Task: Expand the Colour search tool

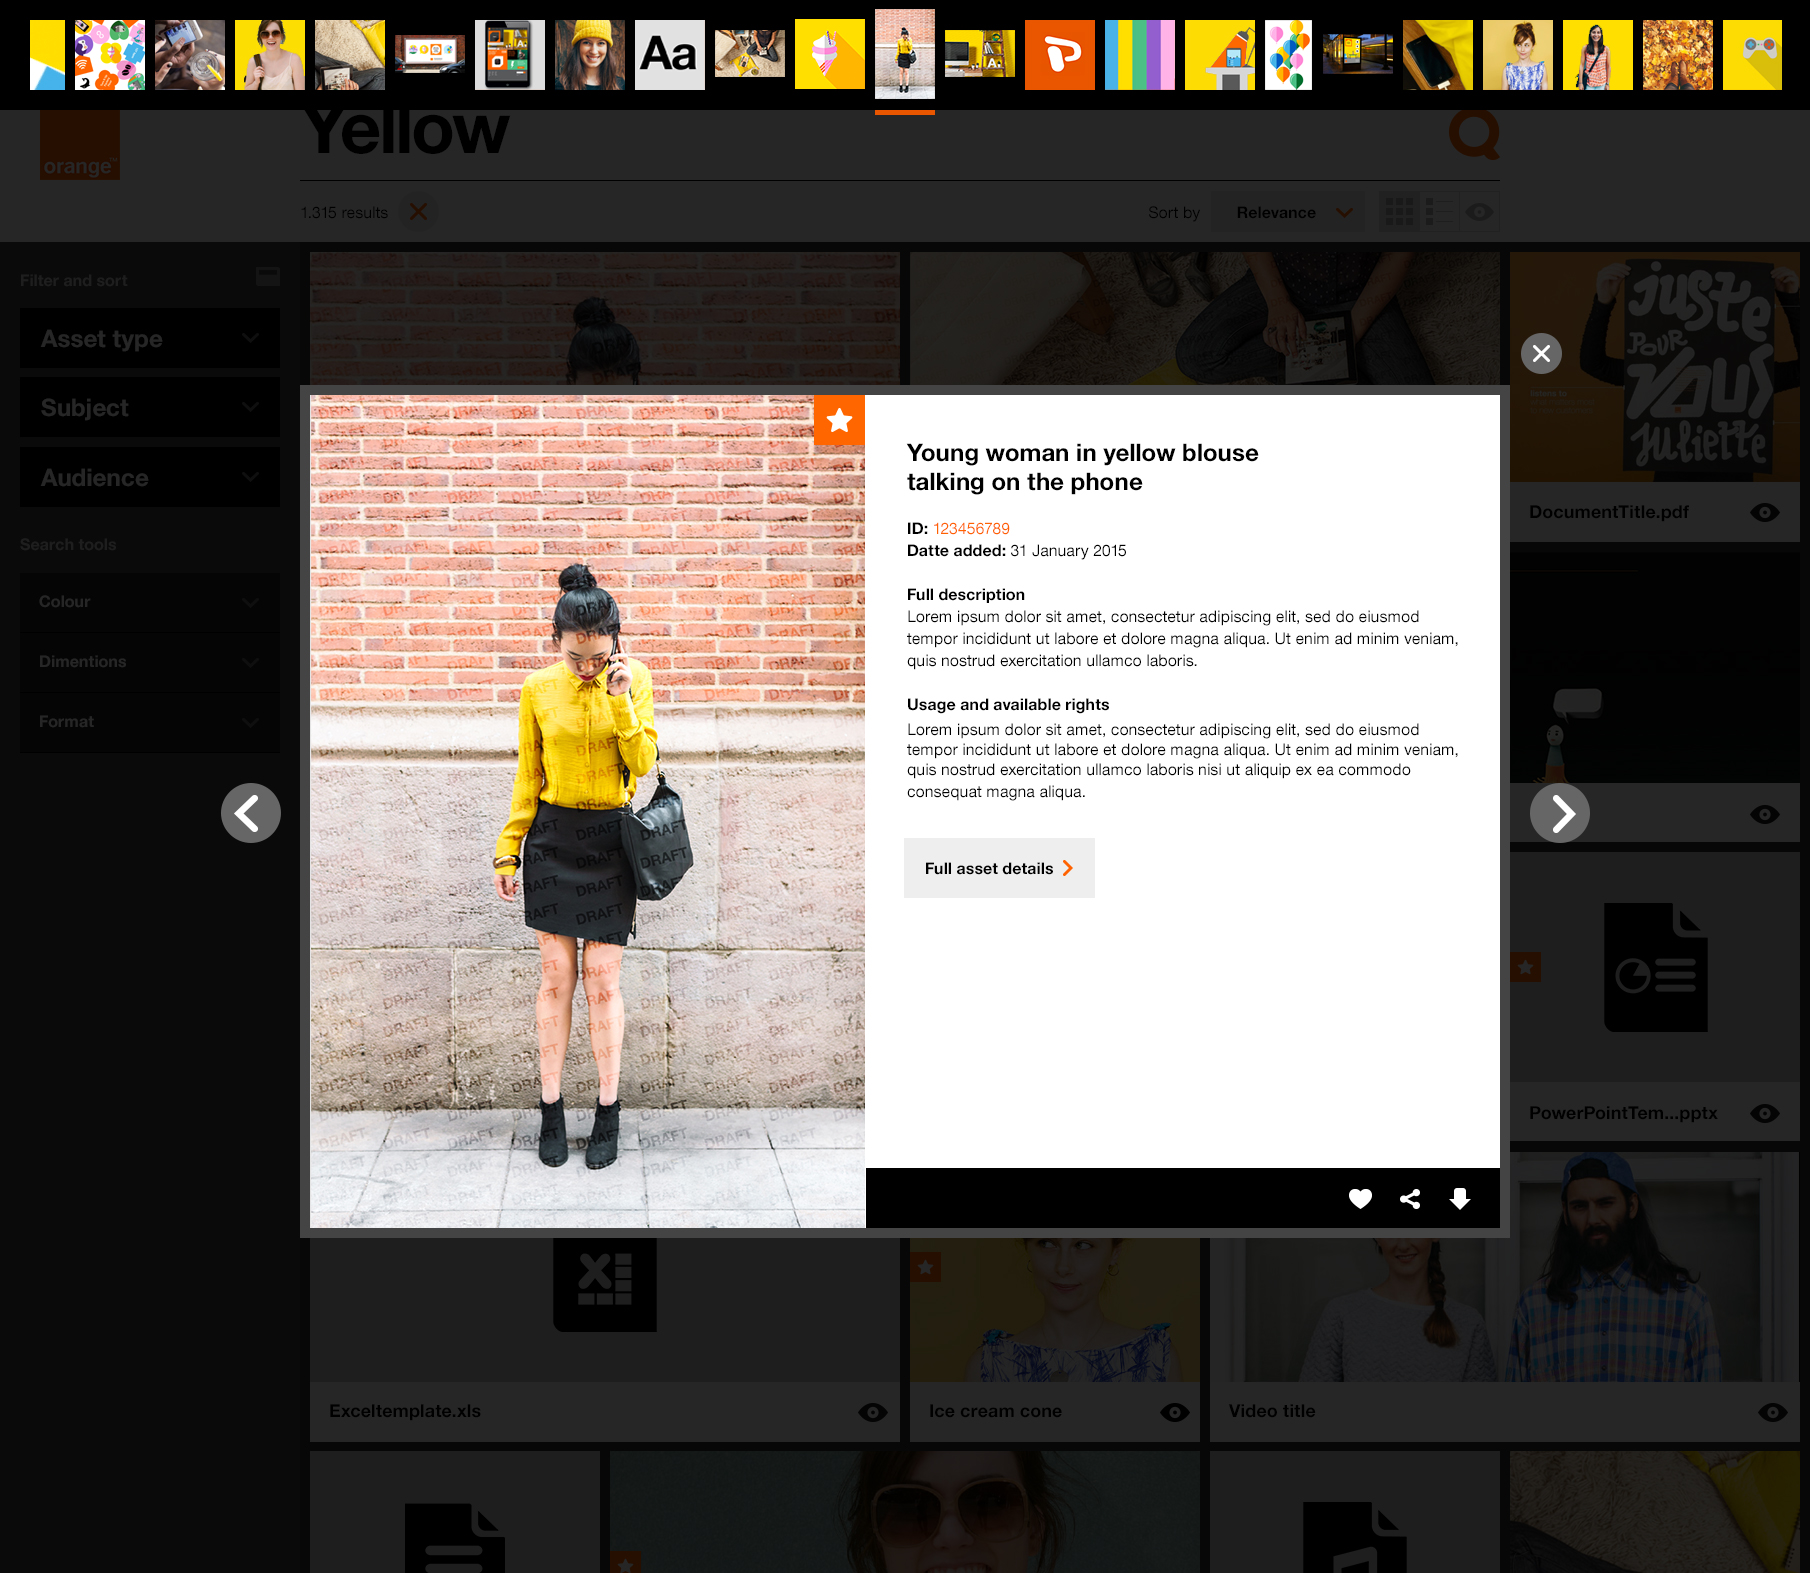Action: point(150,602)
